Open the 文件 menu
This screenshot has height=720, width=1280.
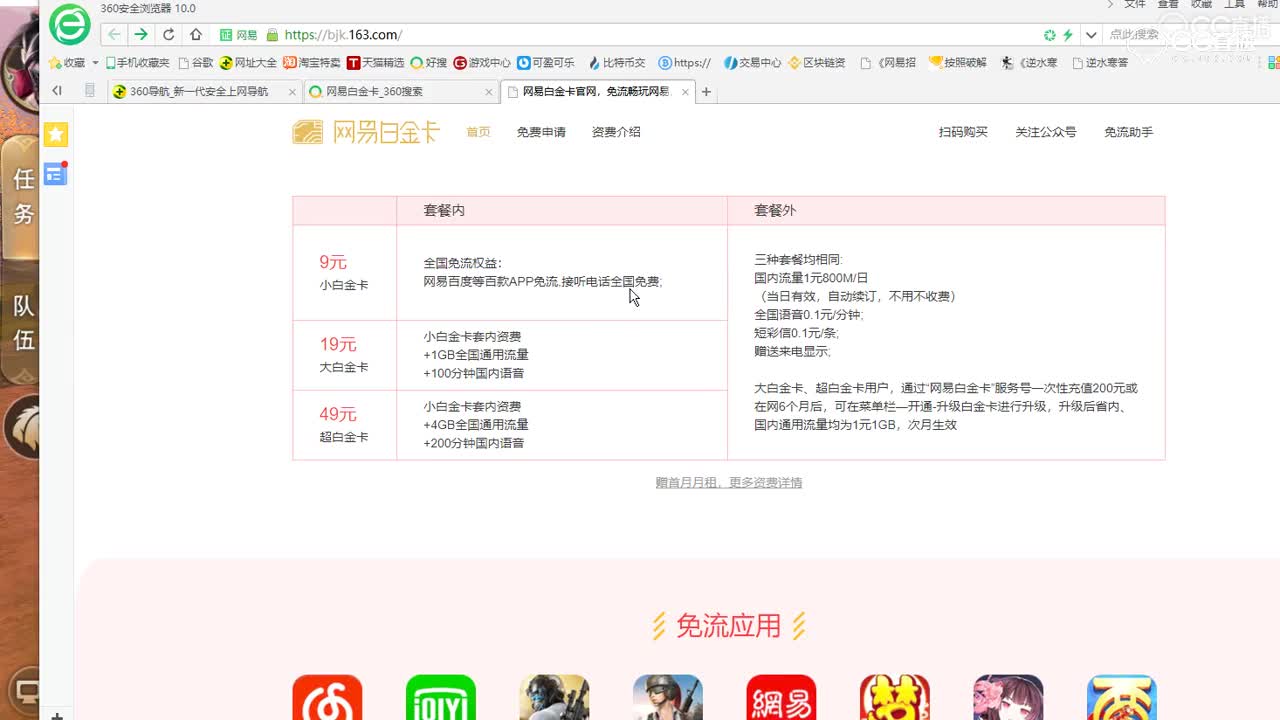coord(1135,5)
